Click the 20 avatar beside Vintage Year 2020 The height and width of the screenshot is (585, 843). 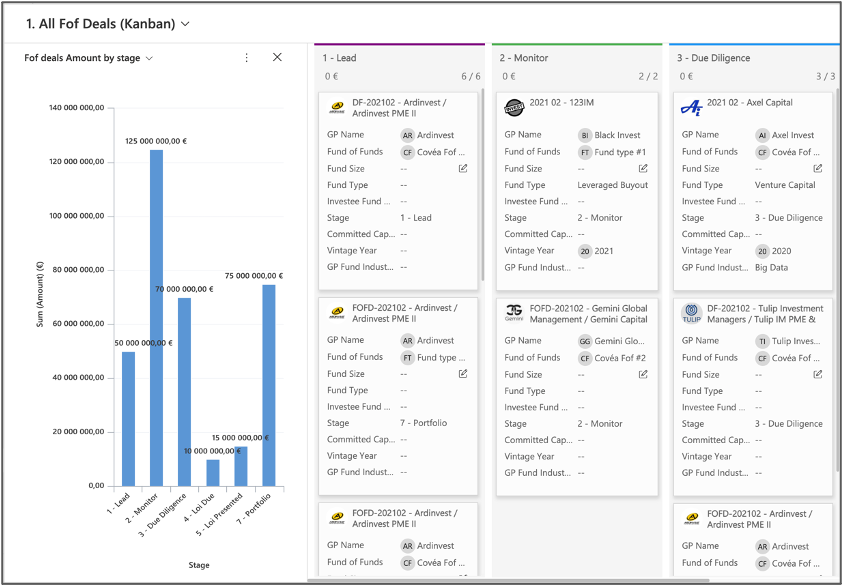pos(762,251)
